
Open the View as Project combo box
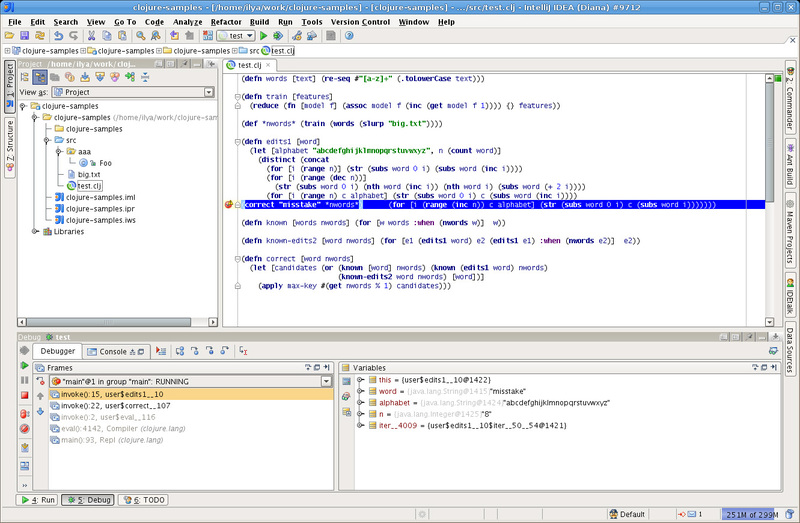tap(133, 92)
